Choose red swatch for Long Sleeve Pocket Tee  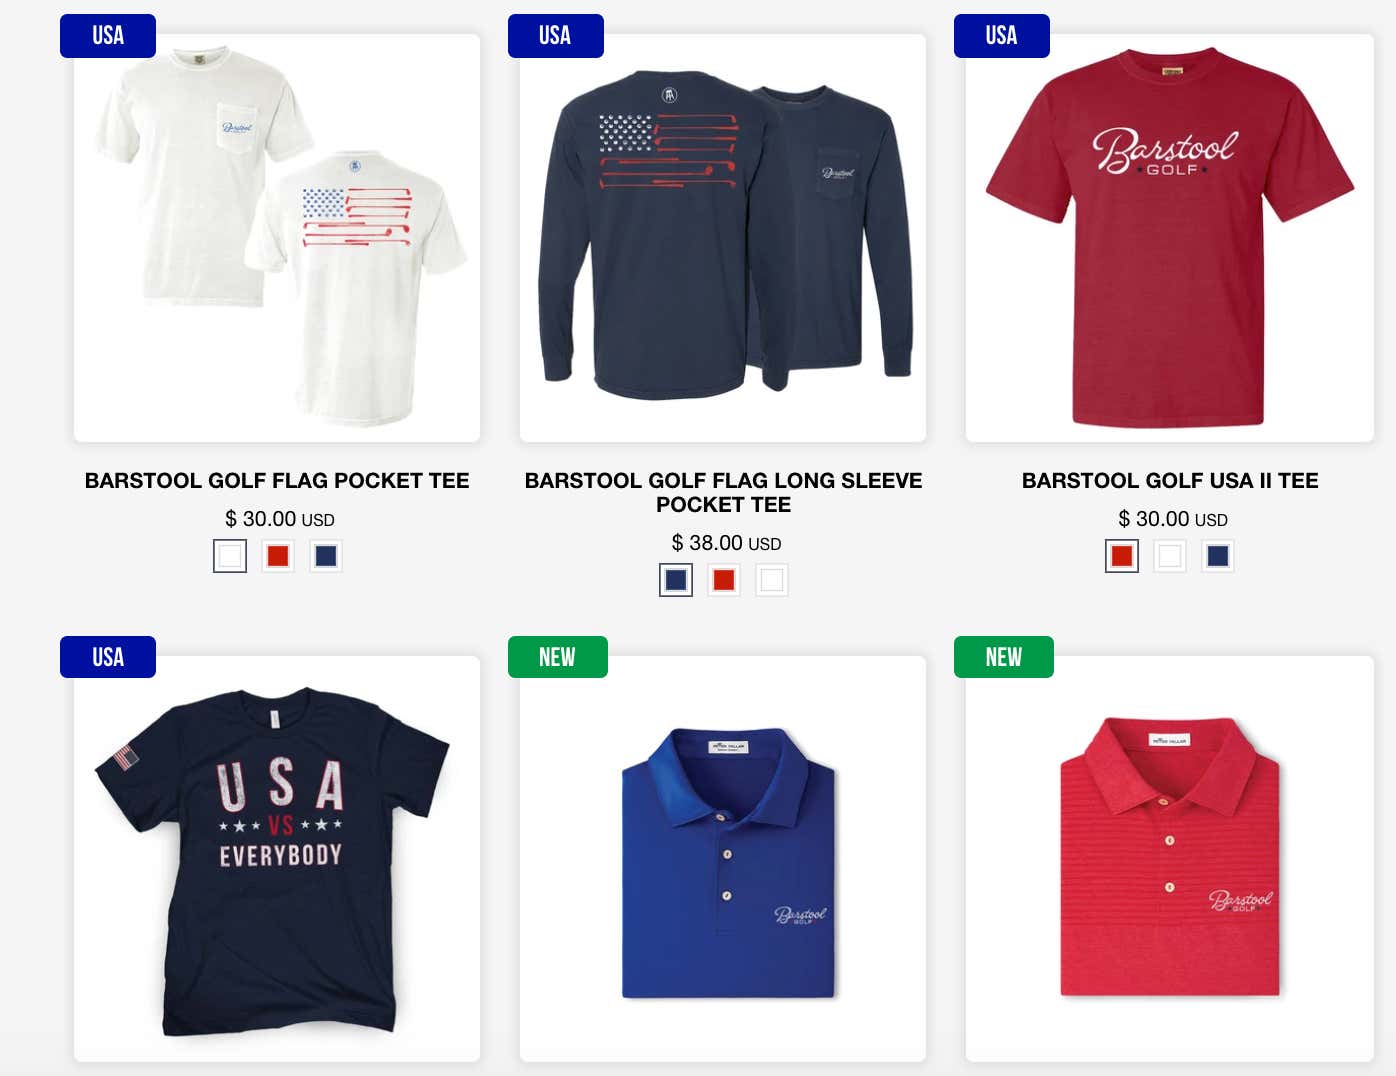point(724,580)
